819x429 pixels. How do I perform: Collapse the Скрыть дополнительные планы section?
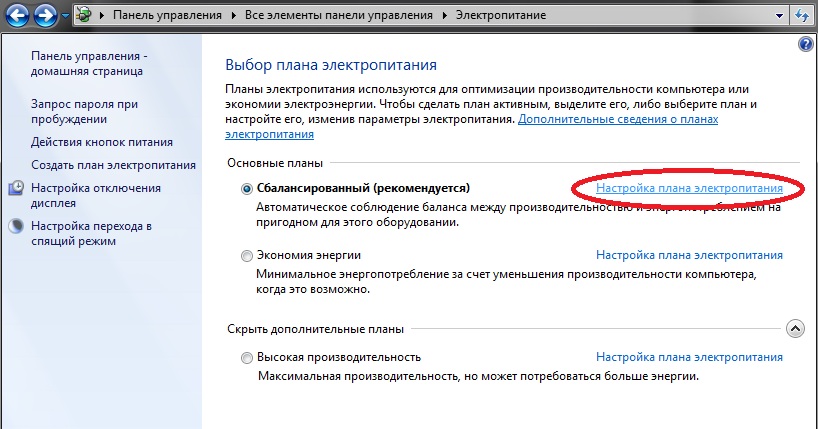(795, 328)
